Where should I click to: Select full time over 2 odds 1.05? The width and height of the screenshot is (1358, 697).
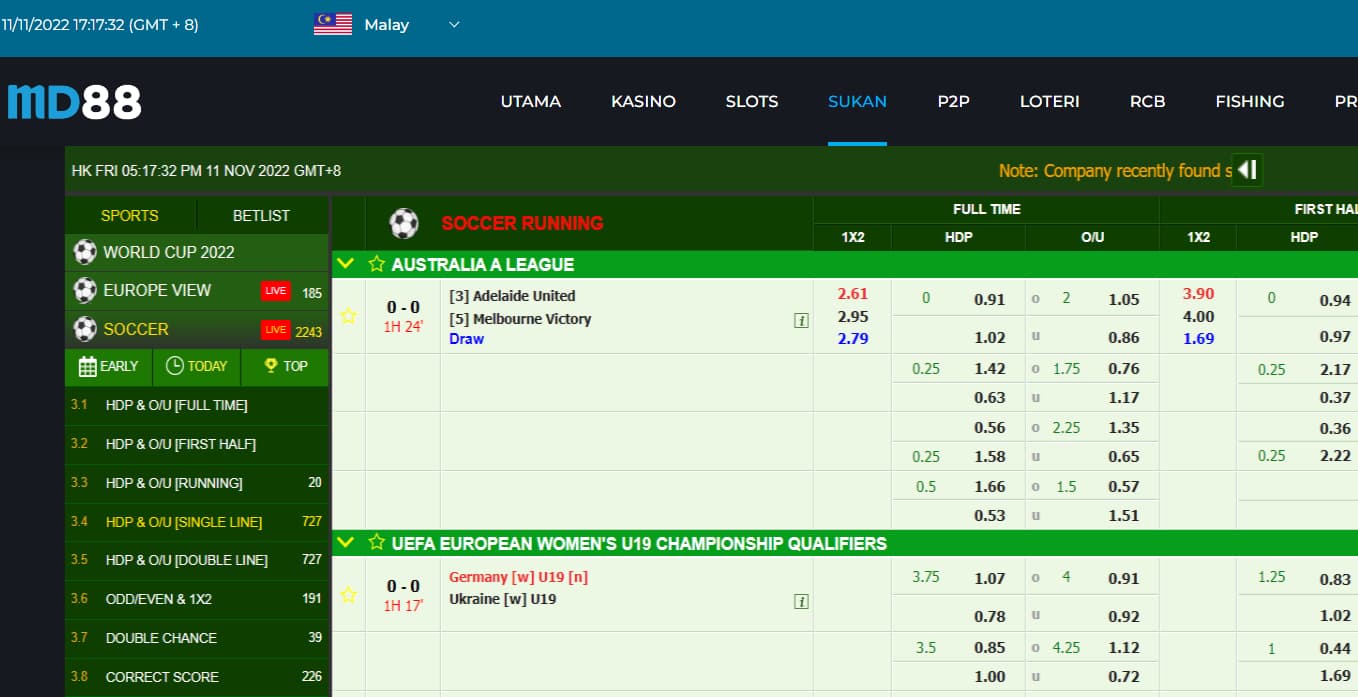pyautogui.click(x=1124, y=298)
